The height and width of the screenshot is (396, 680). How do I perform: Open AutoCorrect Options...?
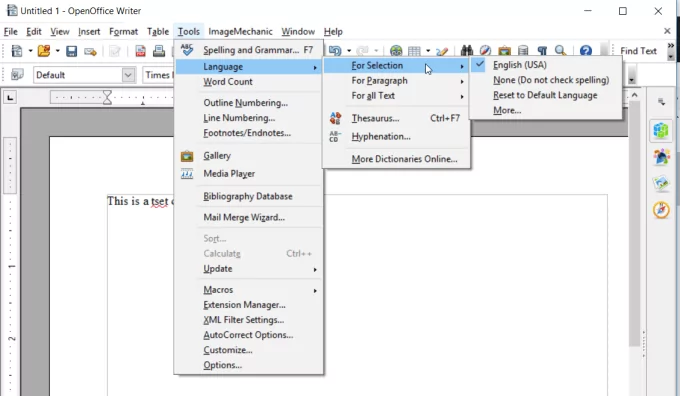248,335
